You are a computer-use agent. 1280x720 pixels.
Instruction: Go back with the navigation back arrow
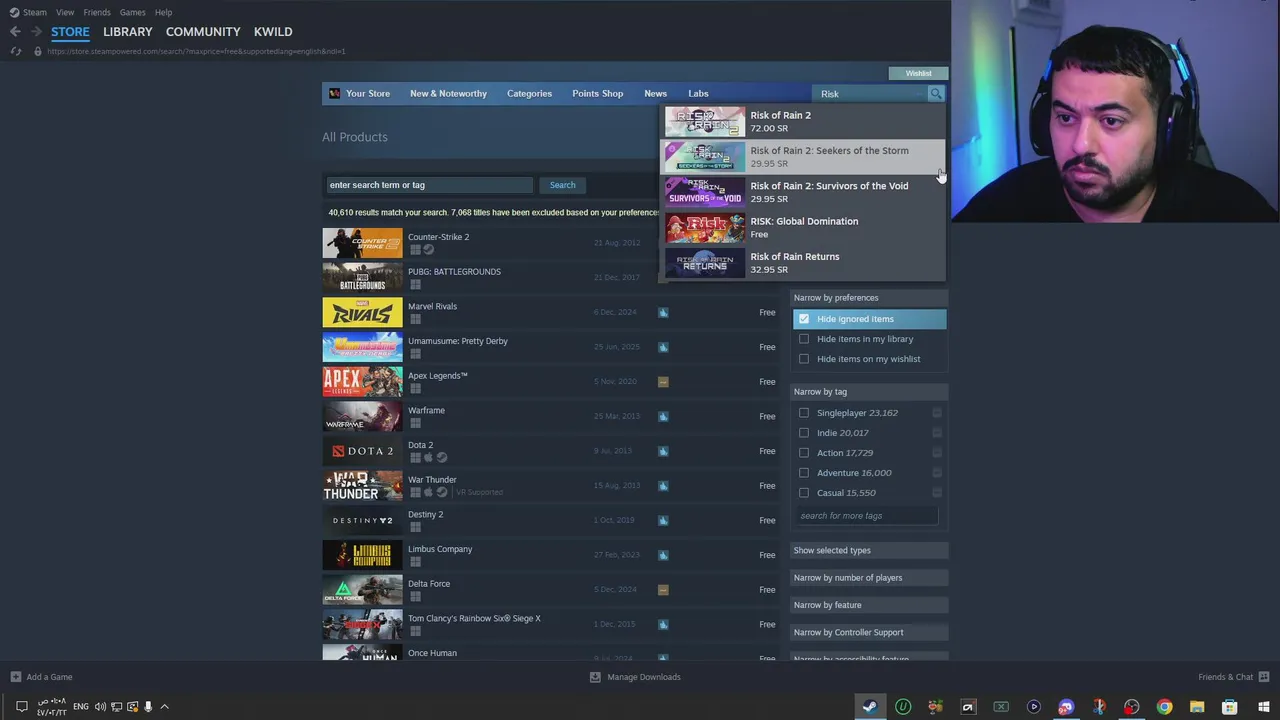tap(15, 32)
